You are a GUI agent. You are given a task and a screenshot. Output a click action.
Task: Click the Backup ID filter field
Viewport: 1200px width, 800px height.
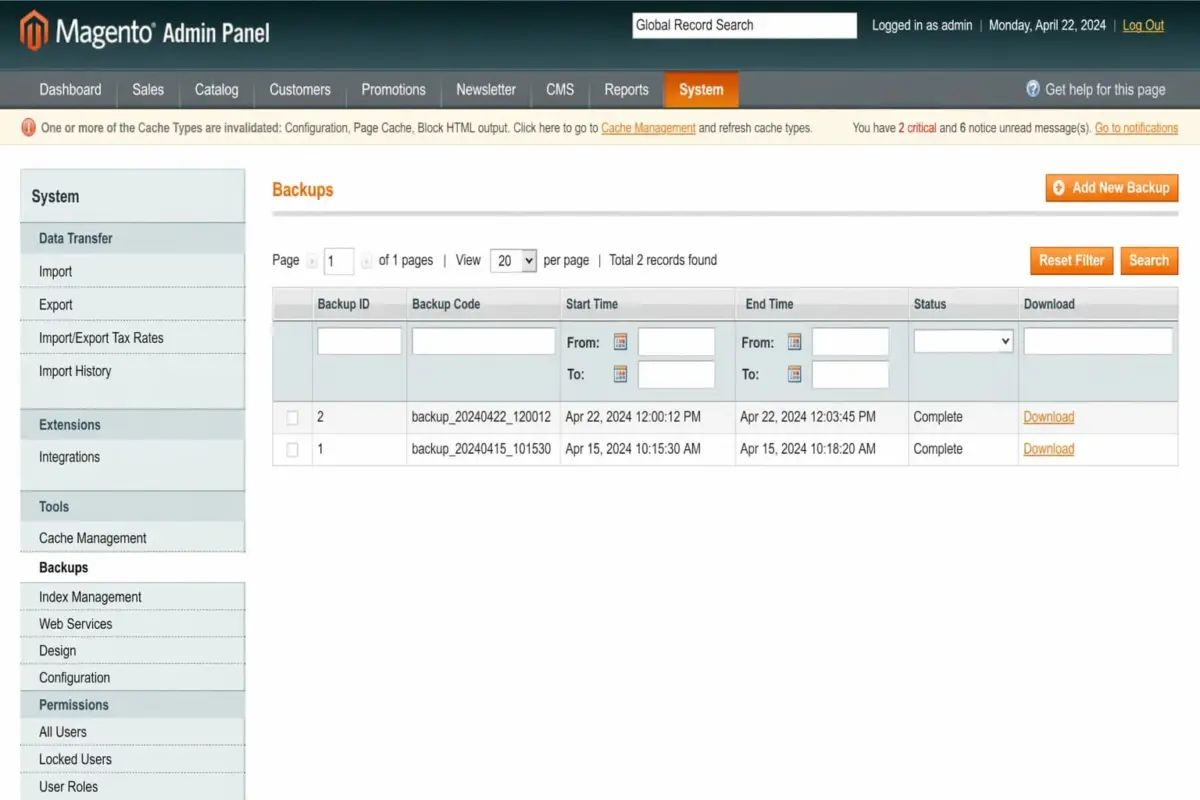[359, 341]
